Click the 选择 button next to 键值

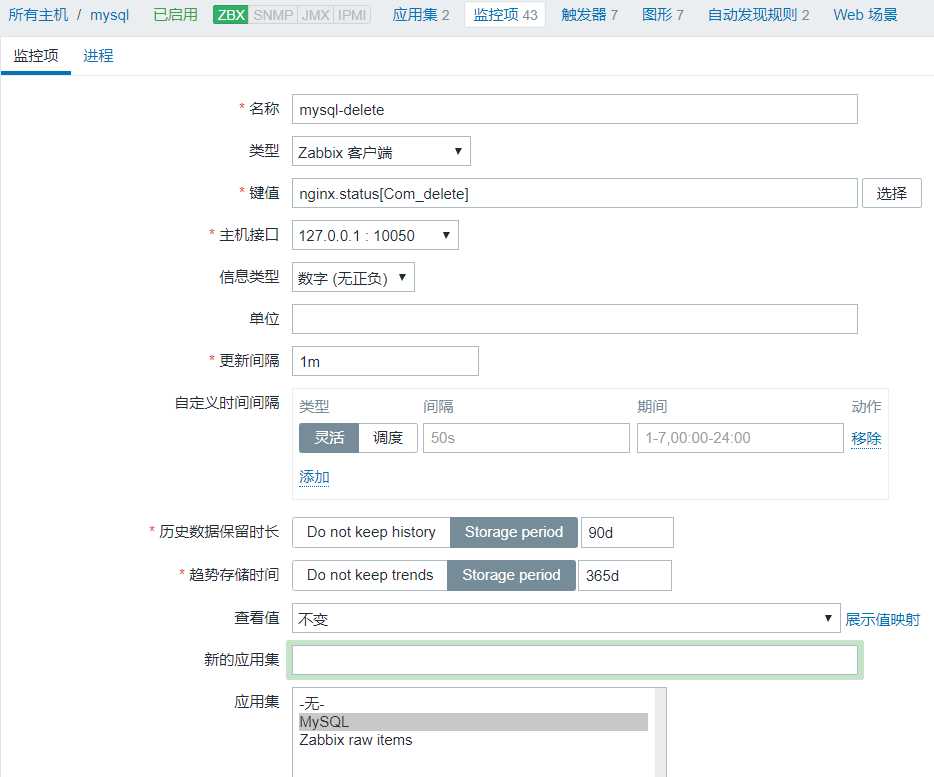[x=891, y=193]
